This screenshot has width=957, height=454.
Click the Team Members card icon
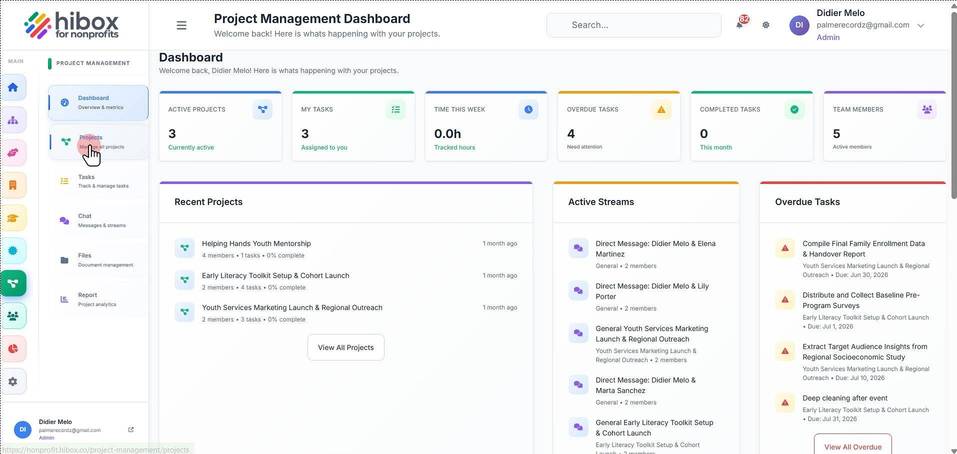coord(927,110)
